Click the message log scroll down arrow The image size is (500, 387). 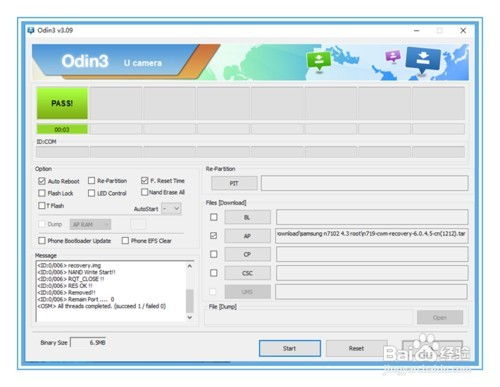point(190,317)
